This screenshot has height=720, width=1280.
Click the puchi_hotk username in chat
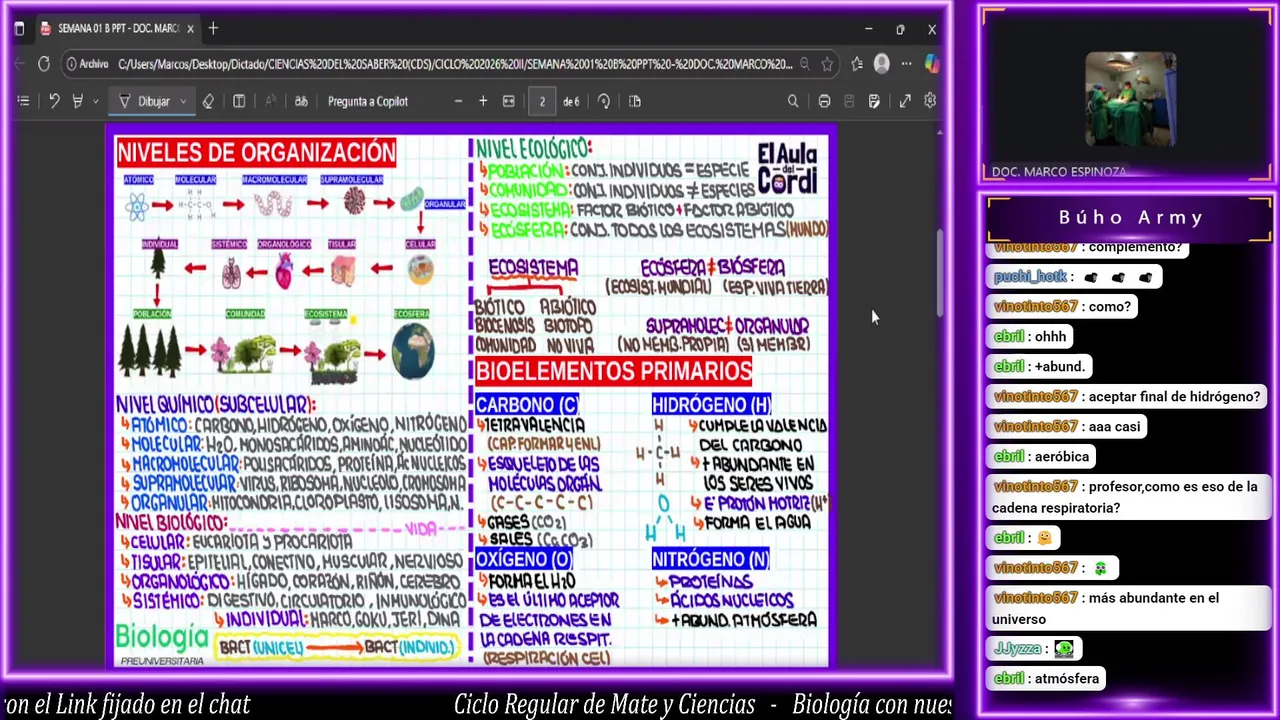pos(1030,277)
